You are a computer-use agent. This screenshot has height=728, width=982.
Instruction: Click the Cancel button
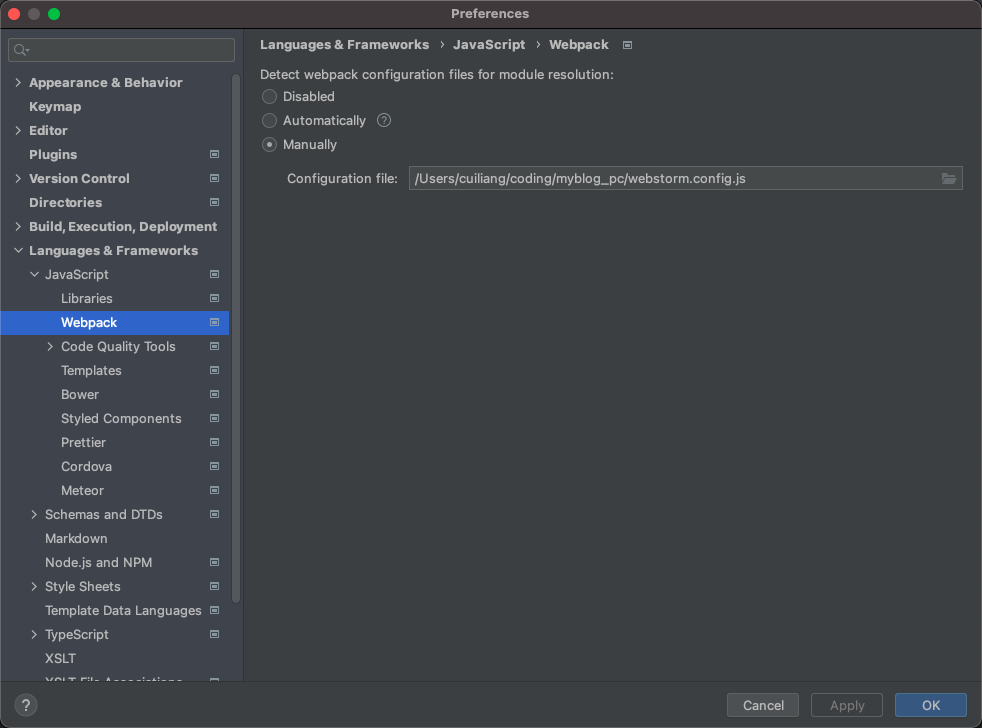click(x=763, y=705)
